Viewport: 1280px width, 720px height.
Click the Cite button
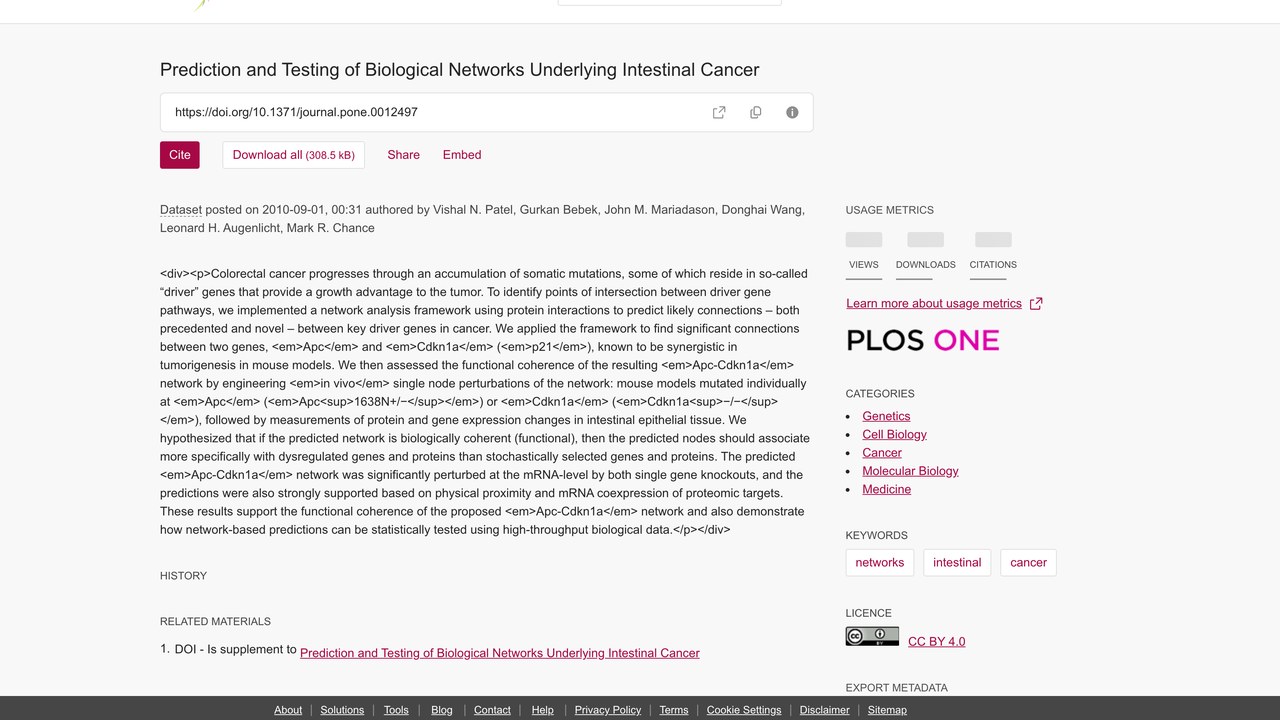(180, 155)
